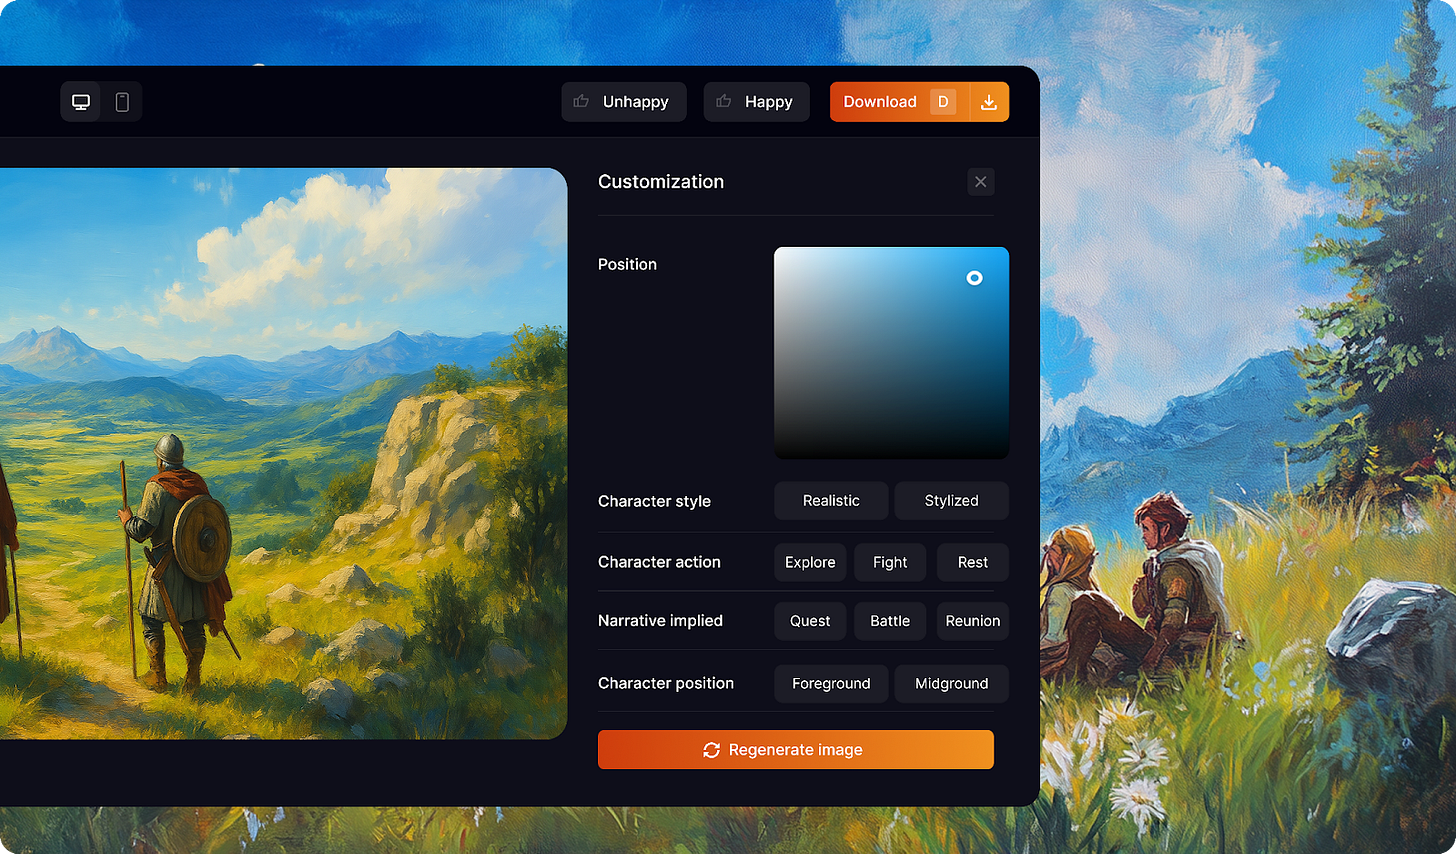Choose Fight character action
The height and width of the screenshot is (854, 1456).
890,563
